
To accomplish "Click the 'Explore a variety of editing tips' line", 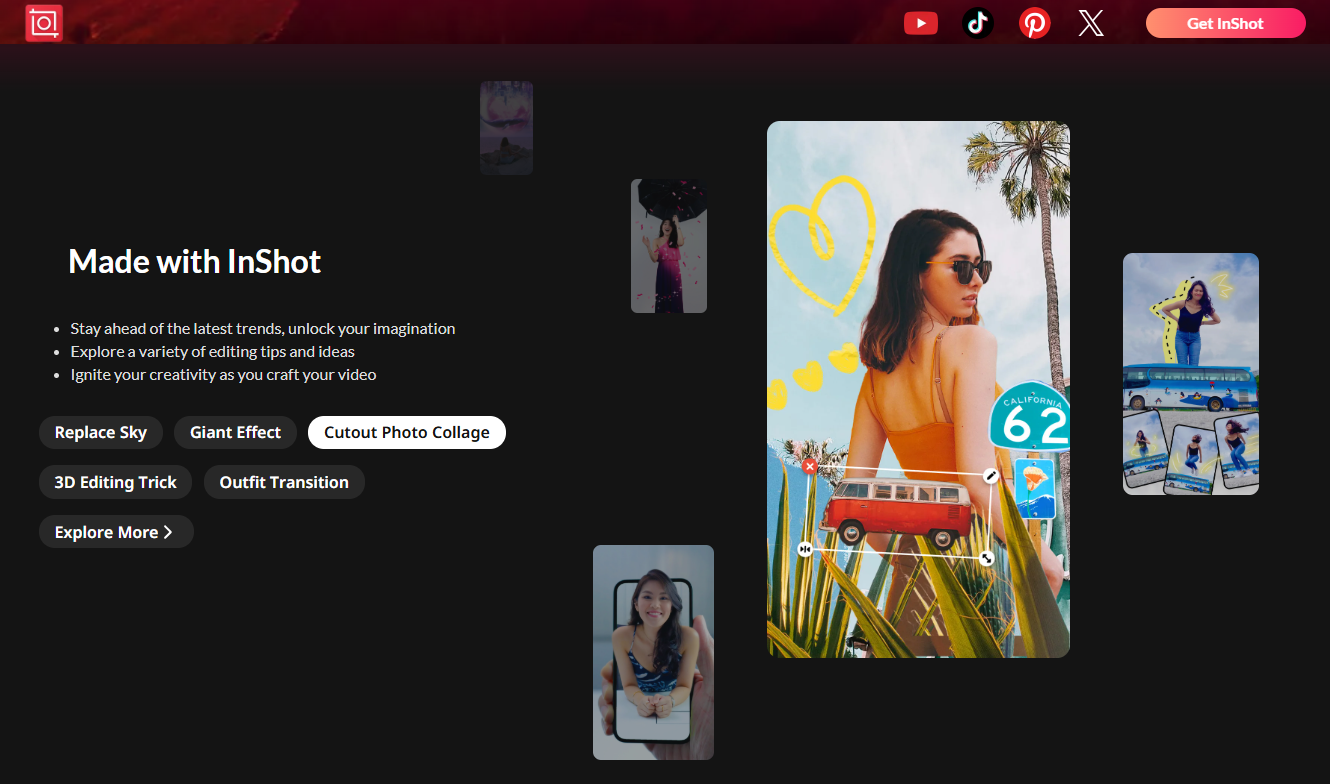I will (213, 351).
